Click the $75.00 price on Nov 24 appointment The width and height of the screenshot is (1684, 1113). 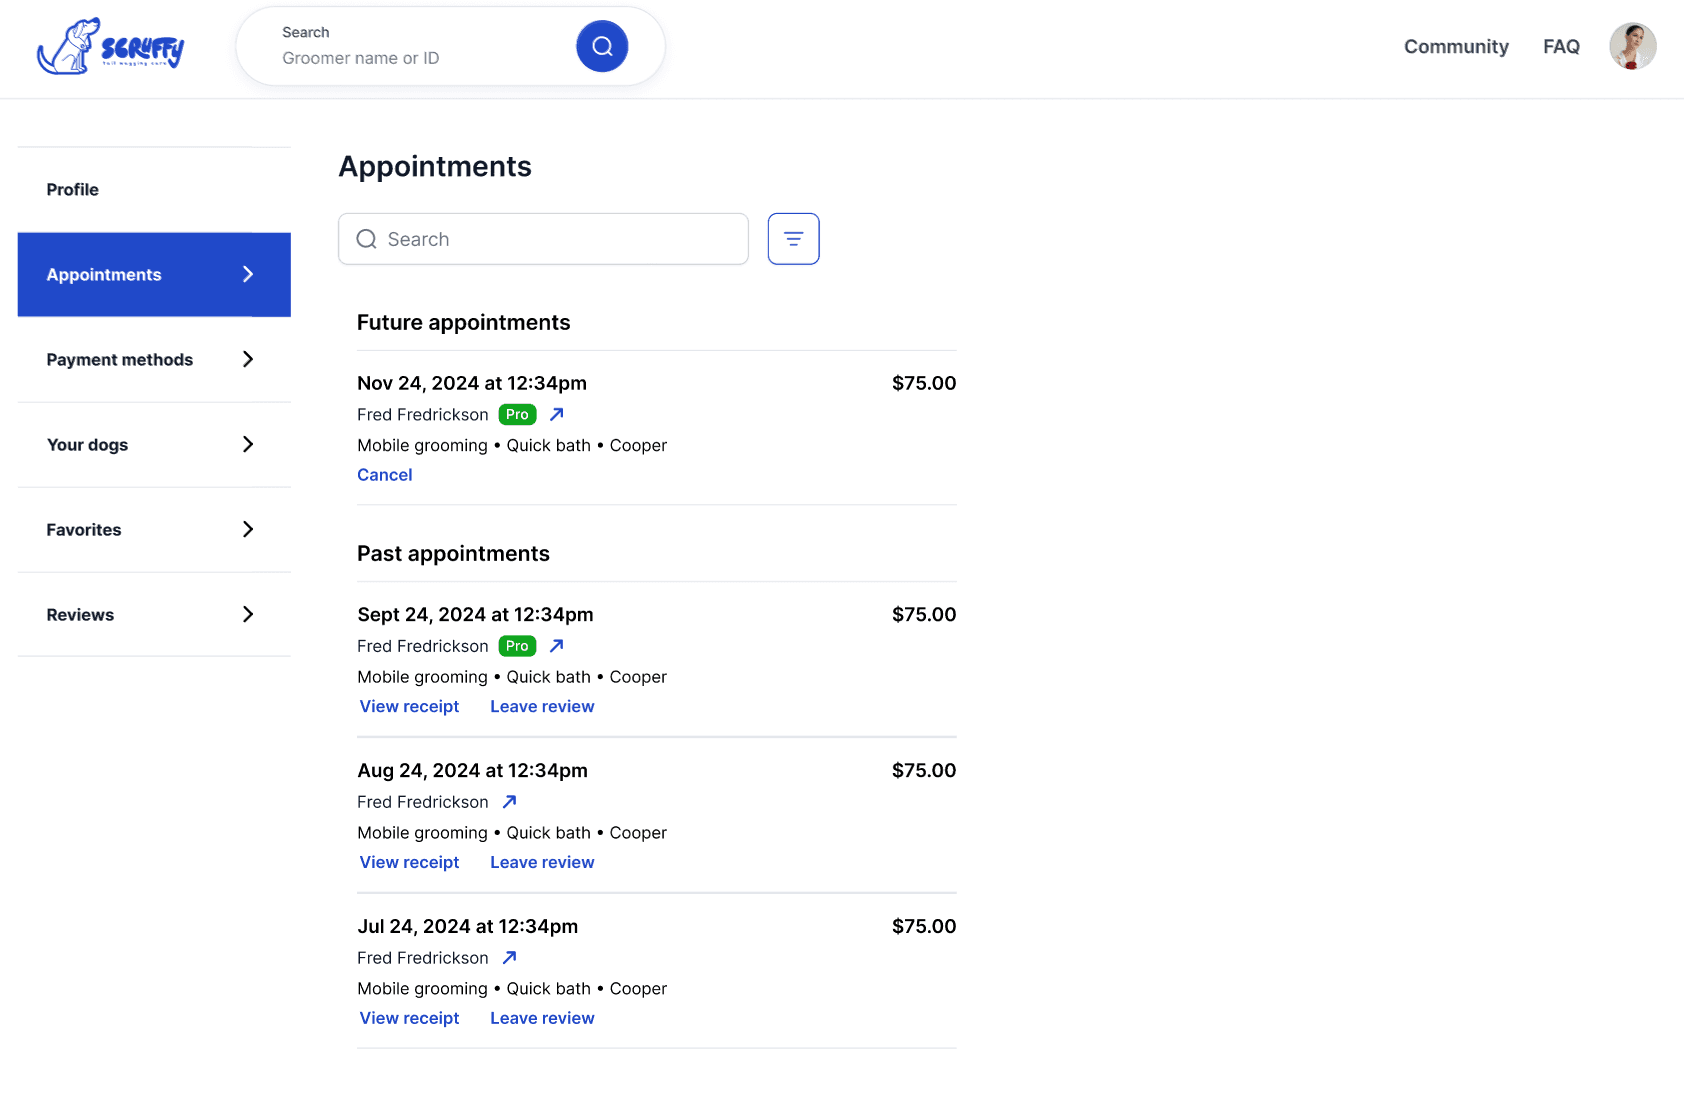(924, 383)
